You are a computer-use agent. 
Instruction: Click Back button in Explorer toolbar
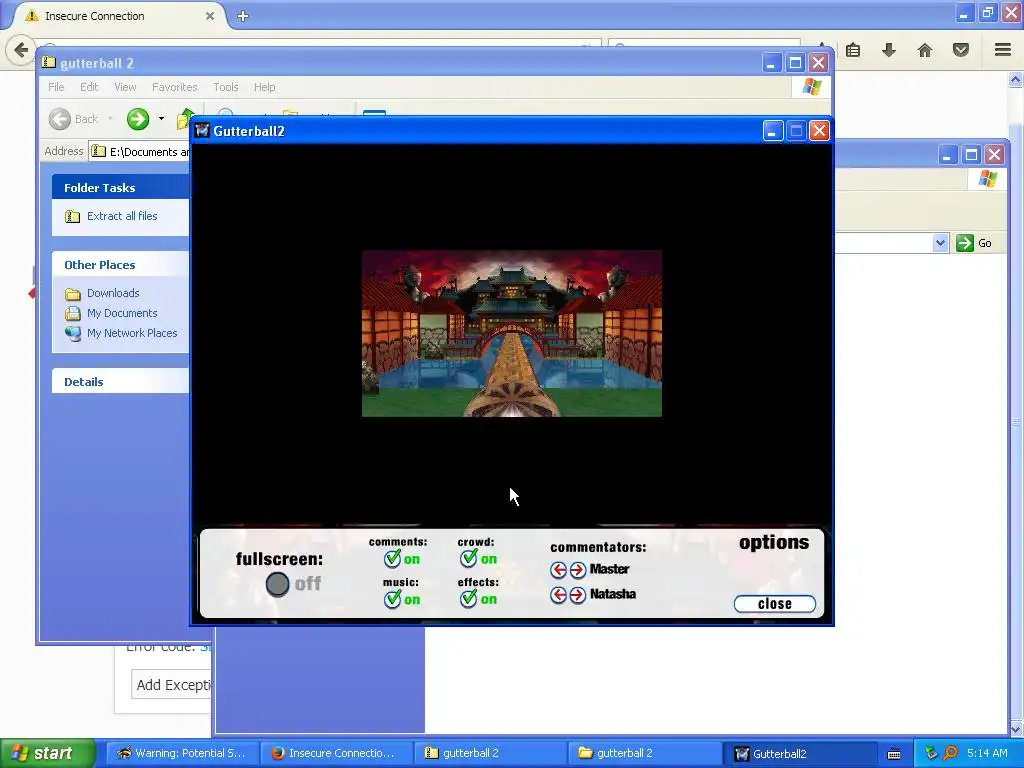(74, 119)
